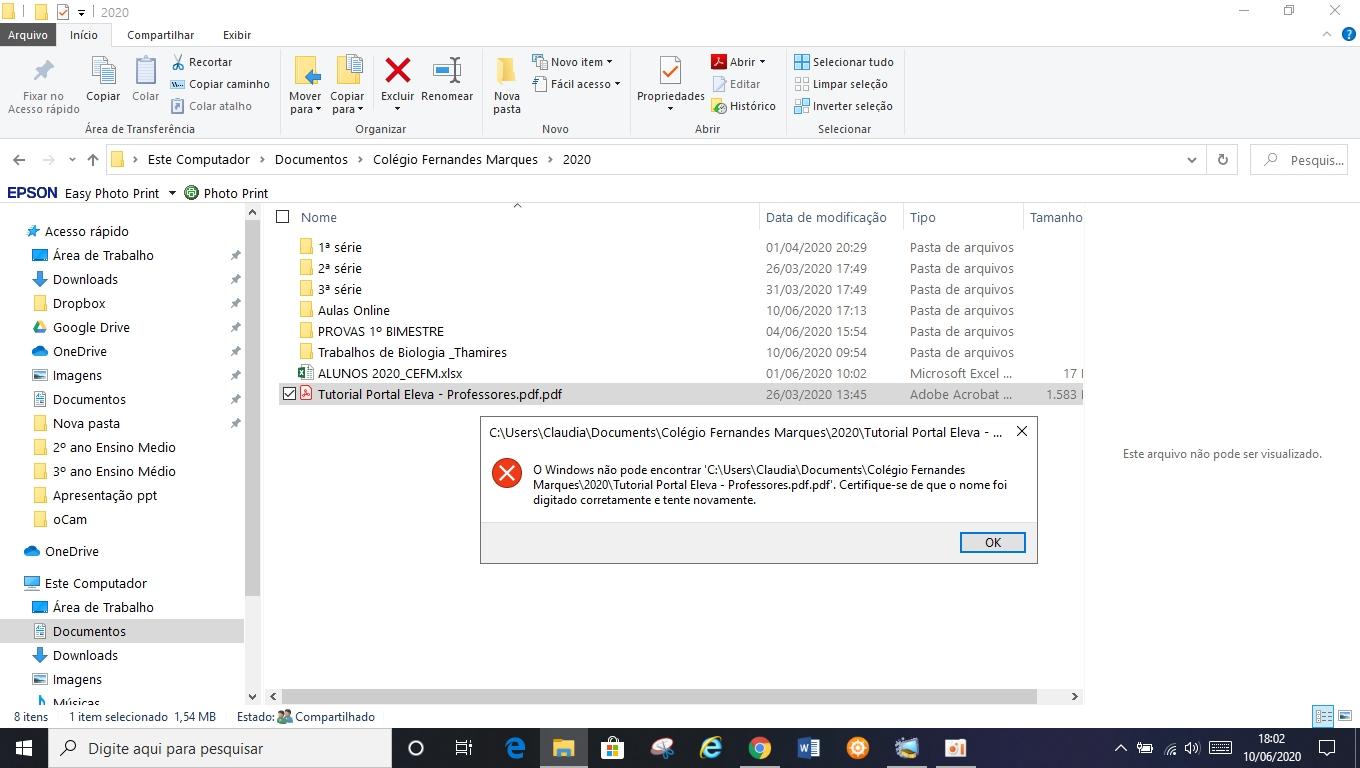Click the red Excluir icon
This screenshot has width=1360, height=768.
pyautogui.click(x=398, y=70)
